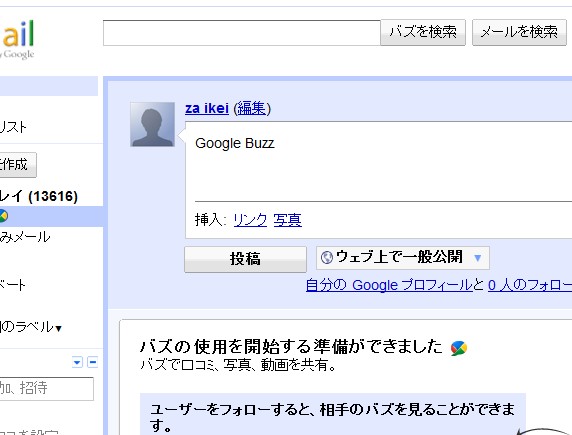Open the ベート sidebar item
Viewport: 572px width, 435px height.
tap(13, 285)
